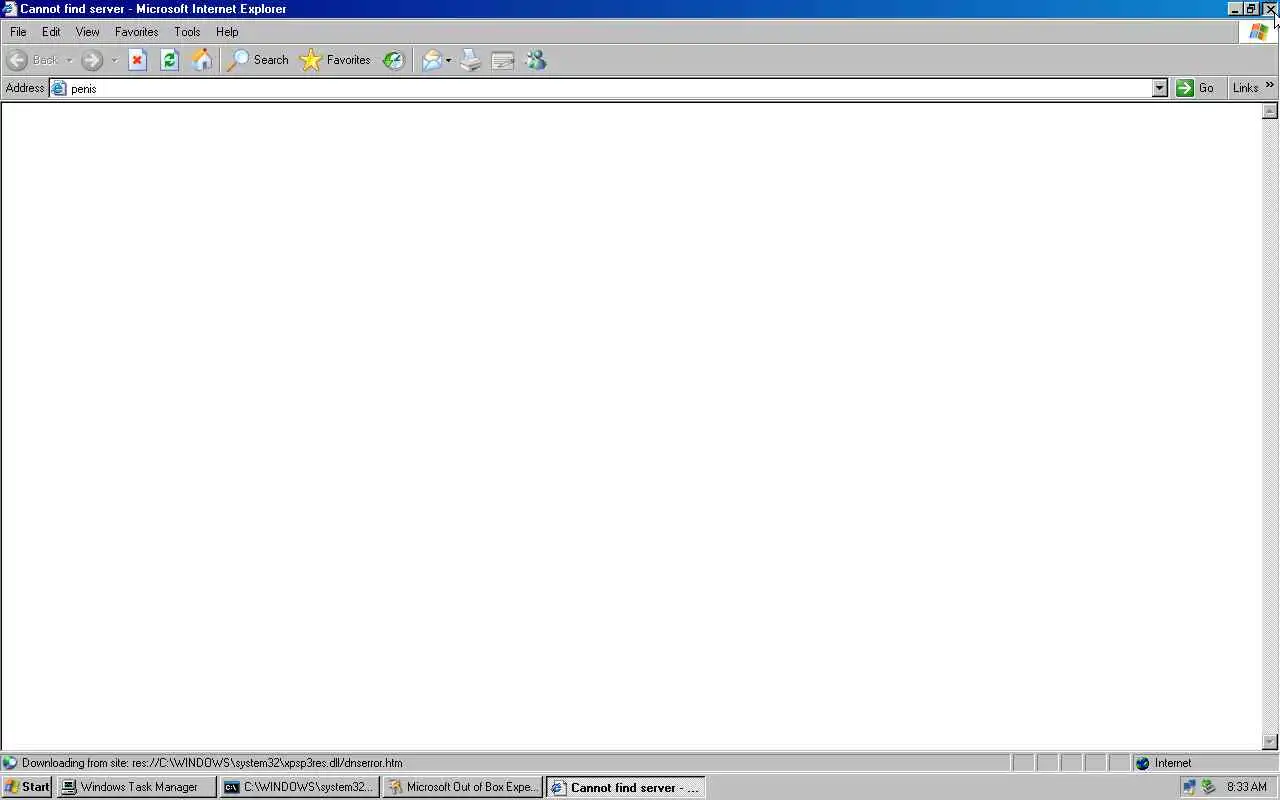Screen dimensions: 1280x800
Task: Close the Internet Explorer window
Action: point(1270,9)
